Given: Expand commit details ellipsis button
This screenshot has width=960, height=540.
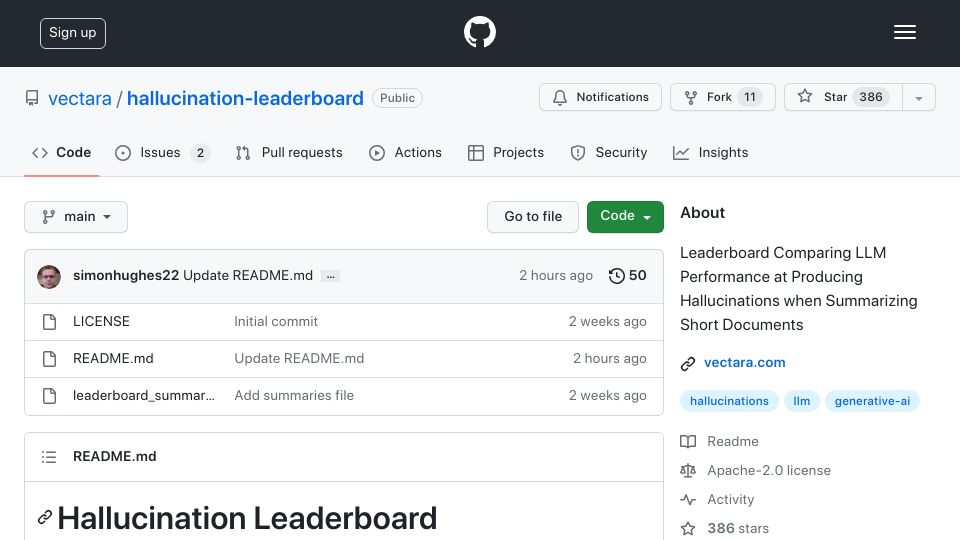Looking at the screenshot, I should 331,277.
